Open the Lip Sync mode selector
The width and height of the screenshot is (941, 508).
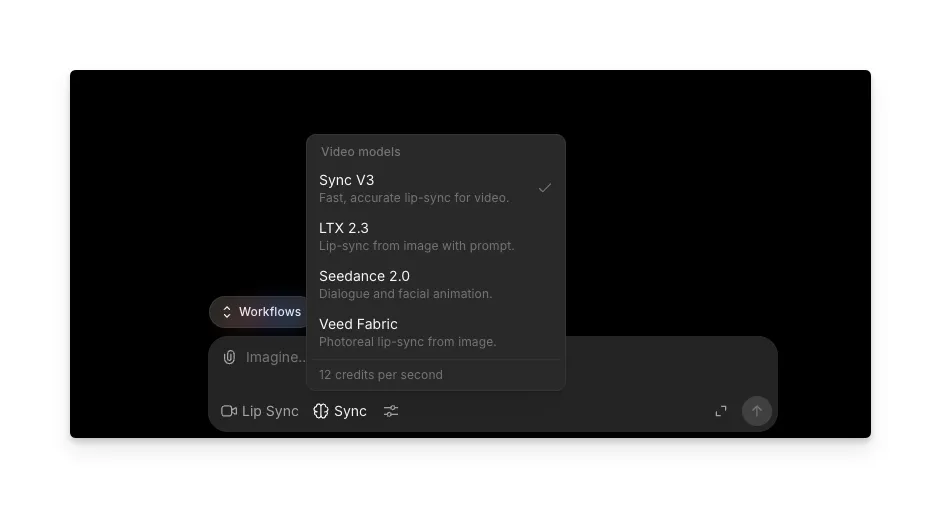260,411
